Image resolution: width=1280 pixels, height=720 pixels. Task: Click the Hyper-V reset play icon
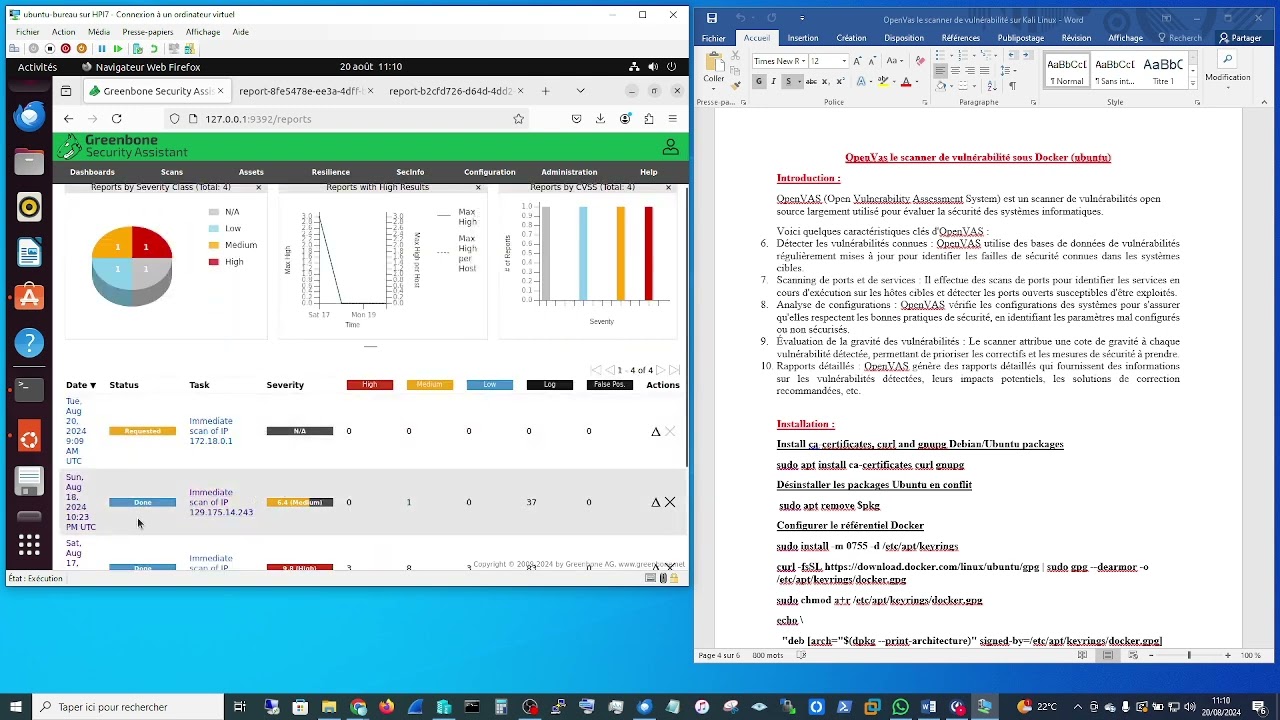coord(117,49)
